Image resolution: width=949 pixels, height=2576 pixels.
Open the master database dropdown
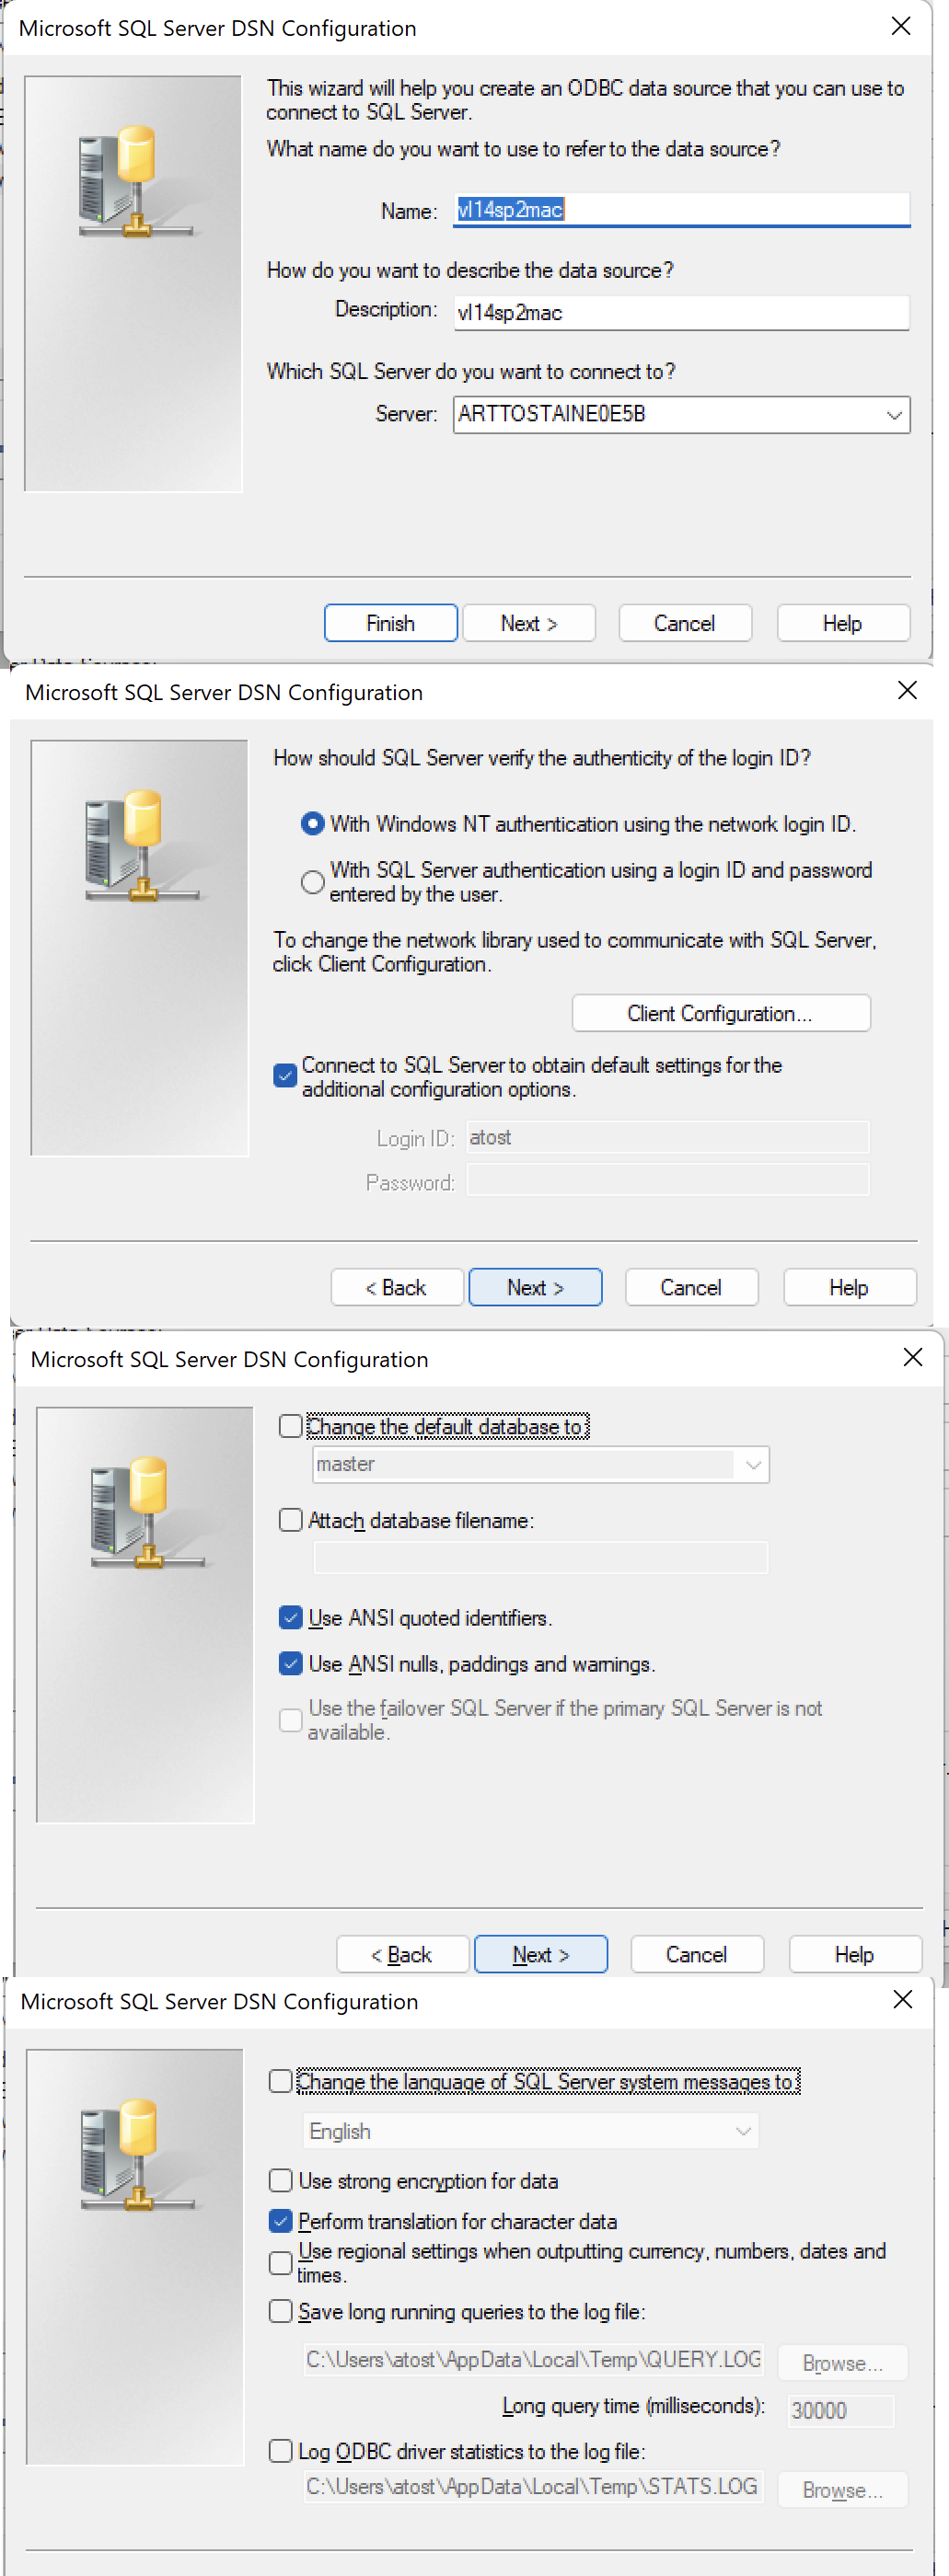[x=753, y=1465]
